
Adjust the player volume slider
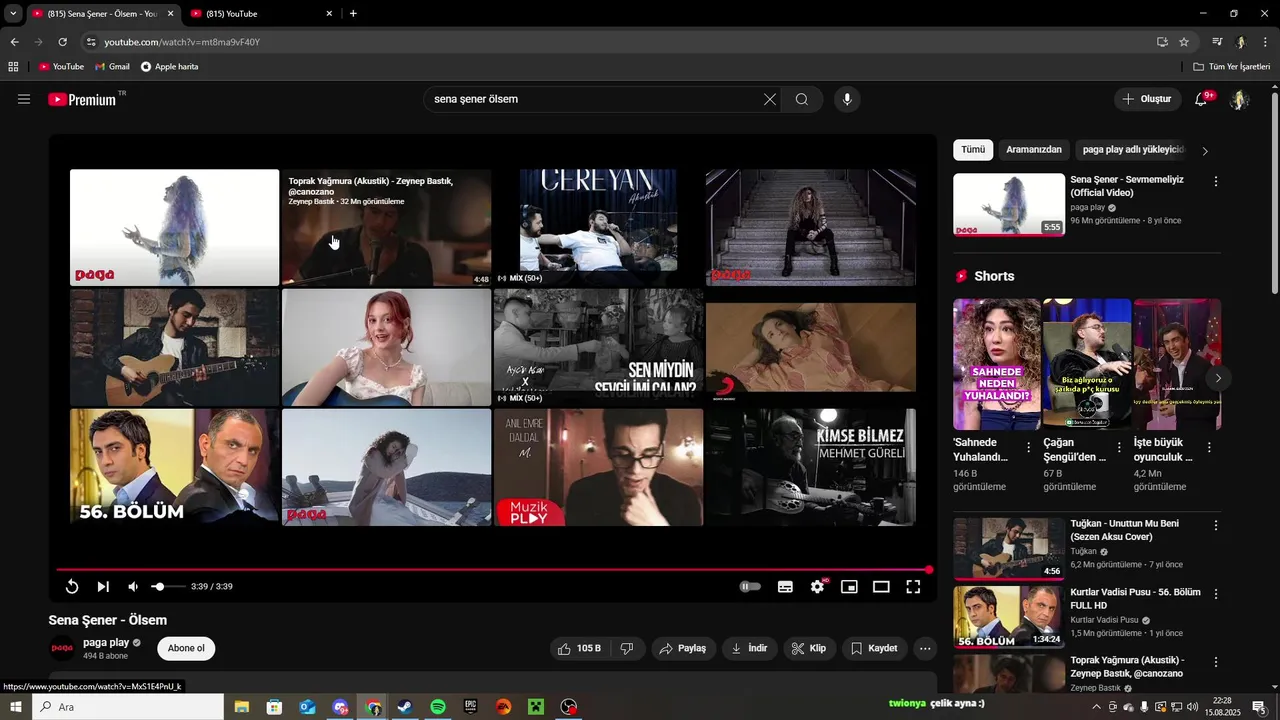coord(168,587)
